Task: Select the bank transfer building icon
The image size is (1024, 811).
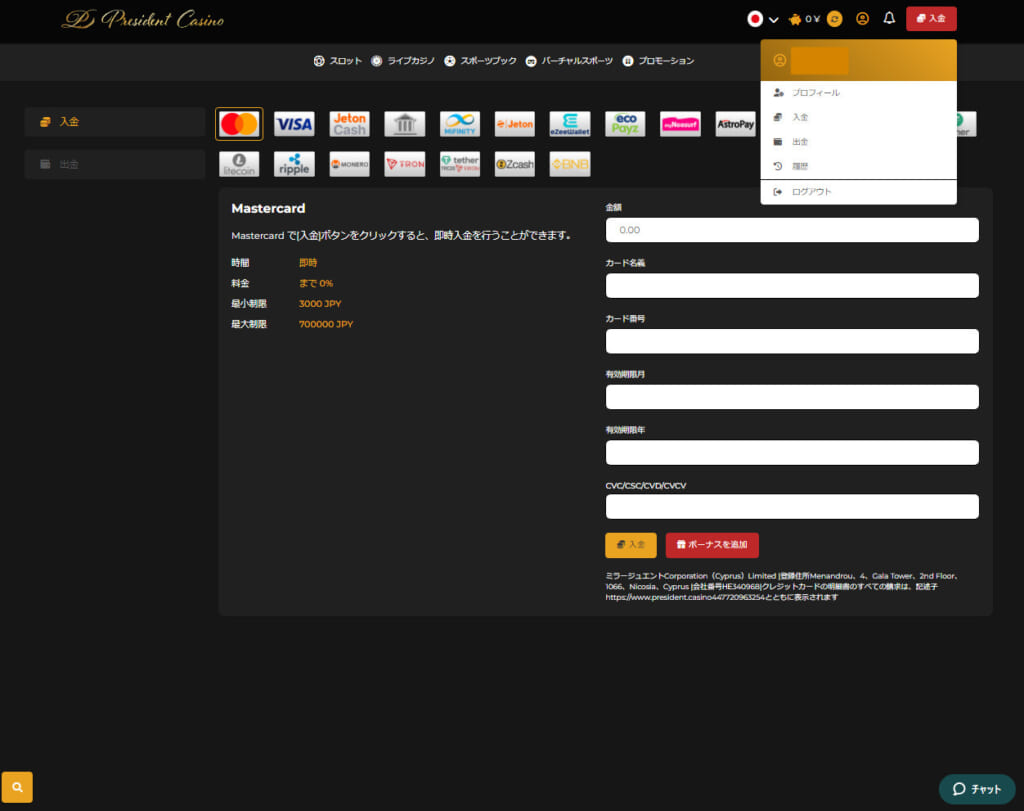Action: tap(404, 124)
